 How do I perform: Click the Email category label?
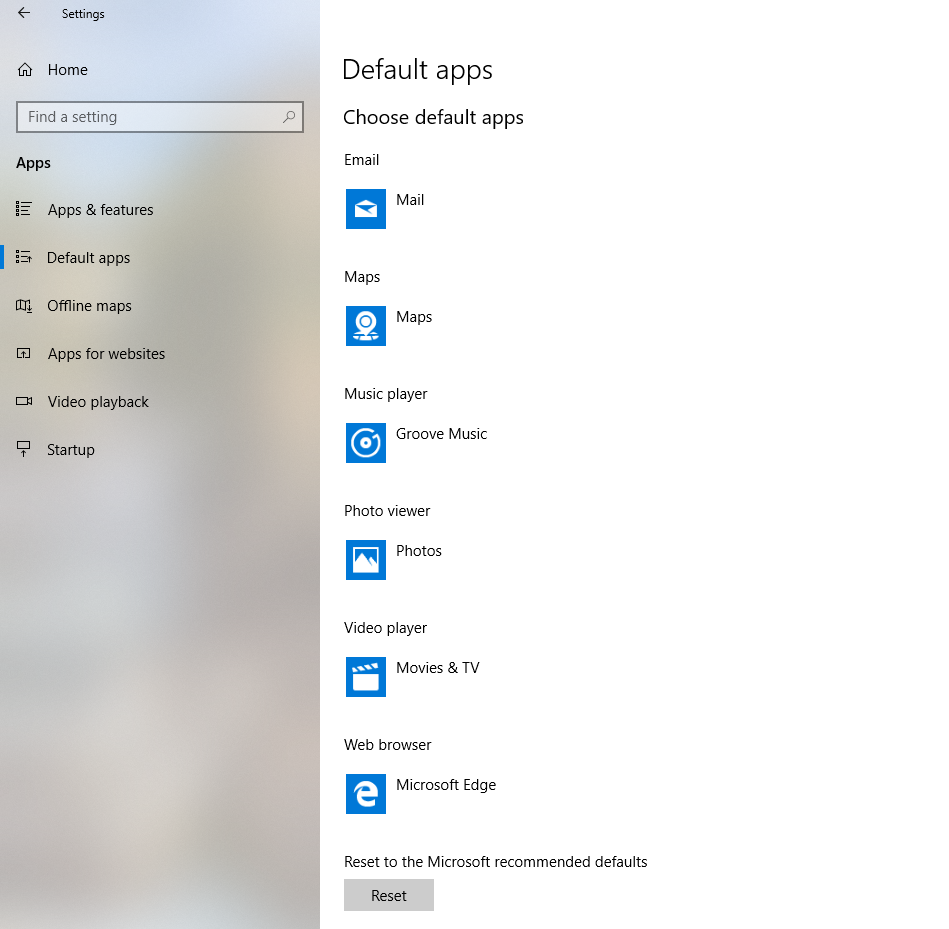coord(361,160)
